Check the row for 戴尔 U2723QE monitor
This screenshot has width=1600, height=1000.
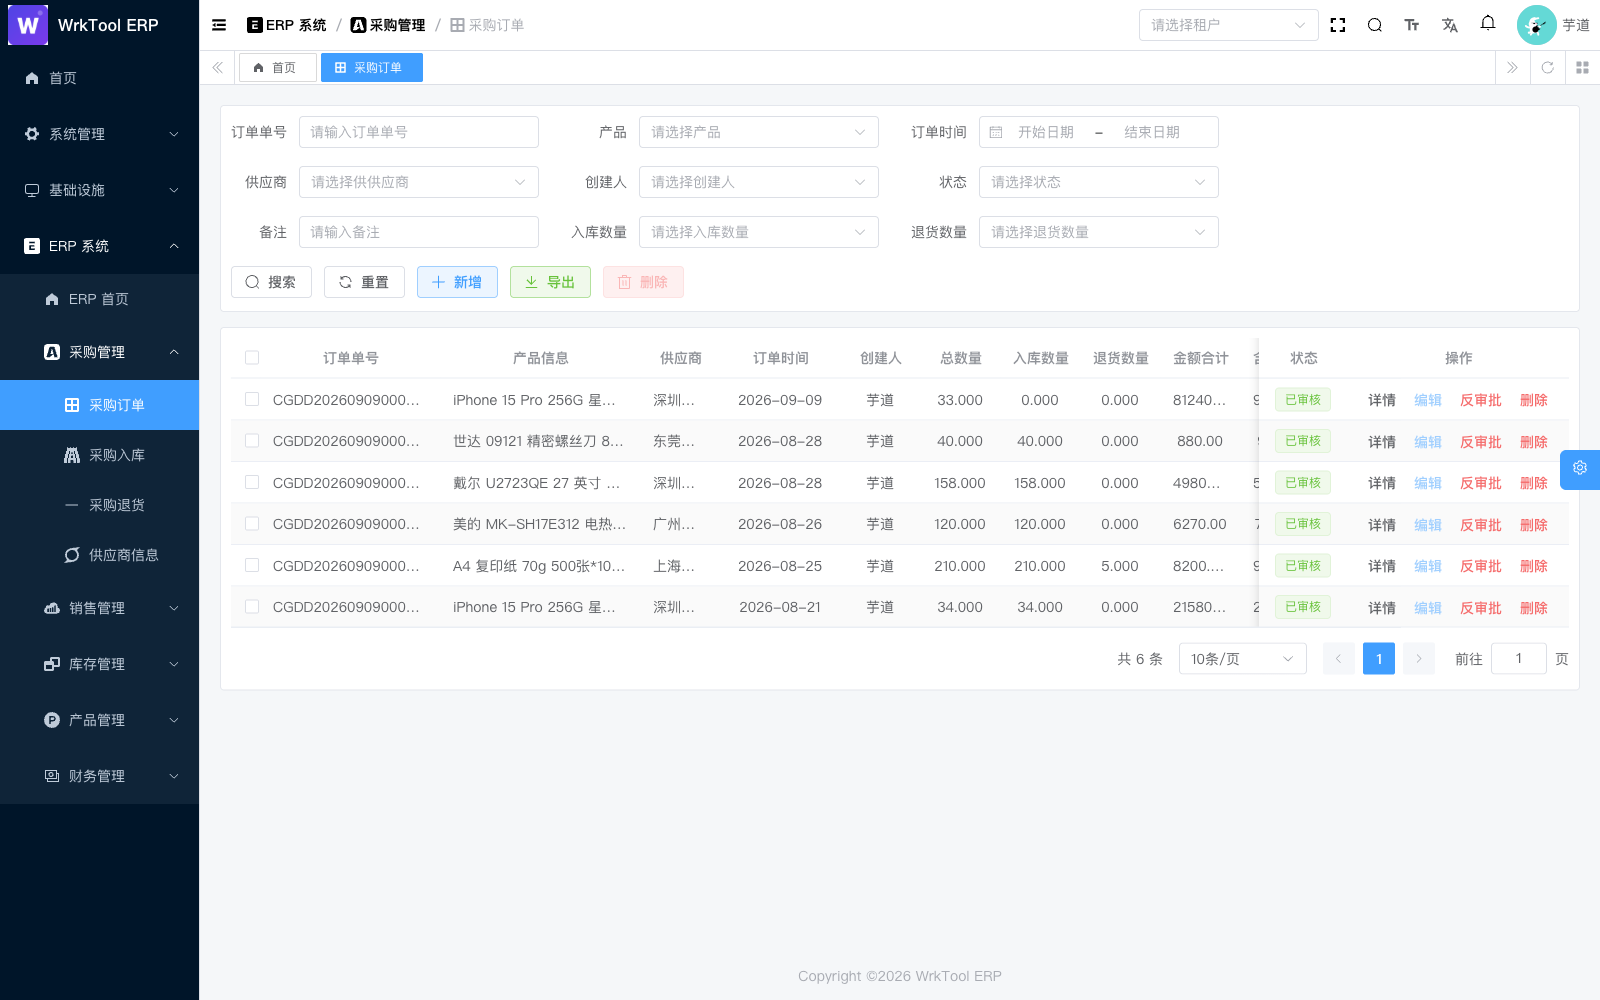[x=252, y=483]
